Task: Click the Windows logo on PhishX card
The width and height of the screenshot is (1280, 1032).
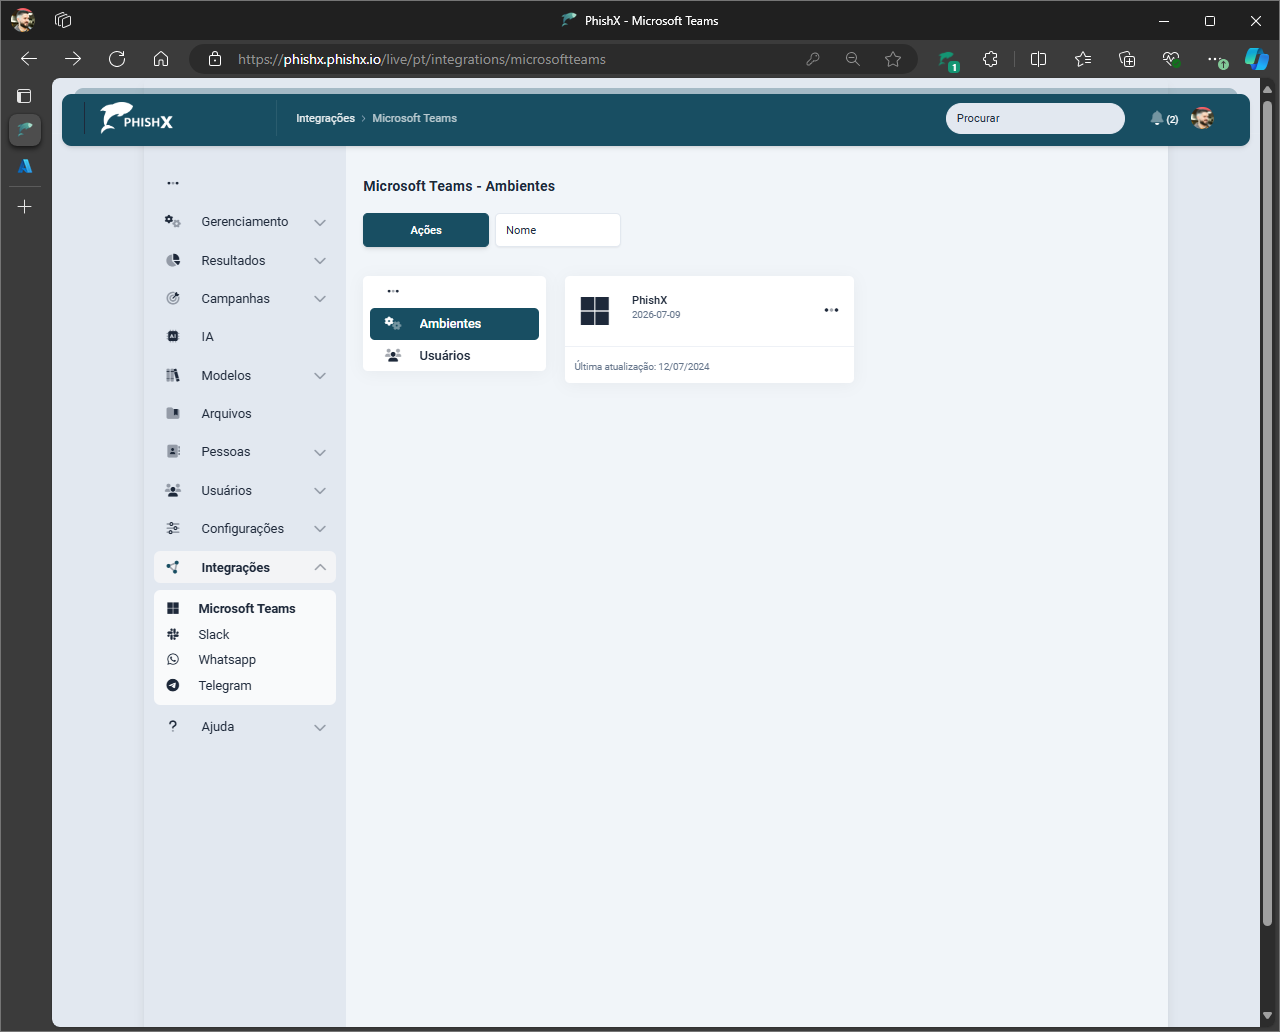Action: (x=595, y=311)
